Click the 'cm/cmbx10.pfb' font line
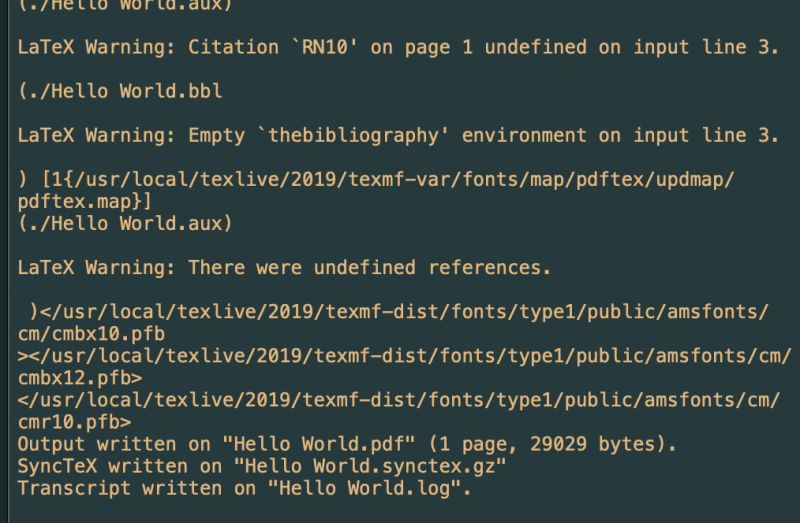The height and width of the screenshot is (523, 800). 91,334
